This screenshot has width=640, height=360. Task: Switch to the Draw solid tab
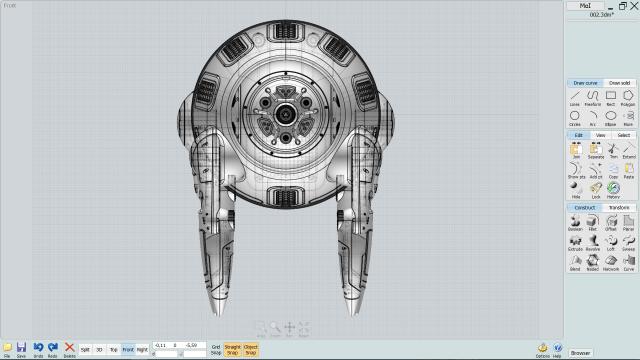point(620,83)
